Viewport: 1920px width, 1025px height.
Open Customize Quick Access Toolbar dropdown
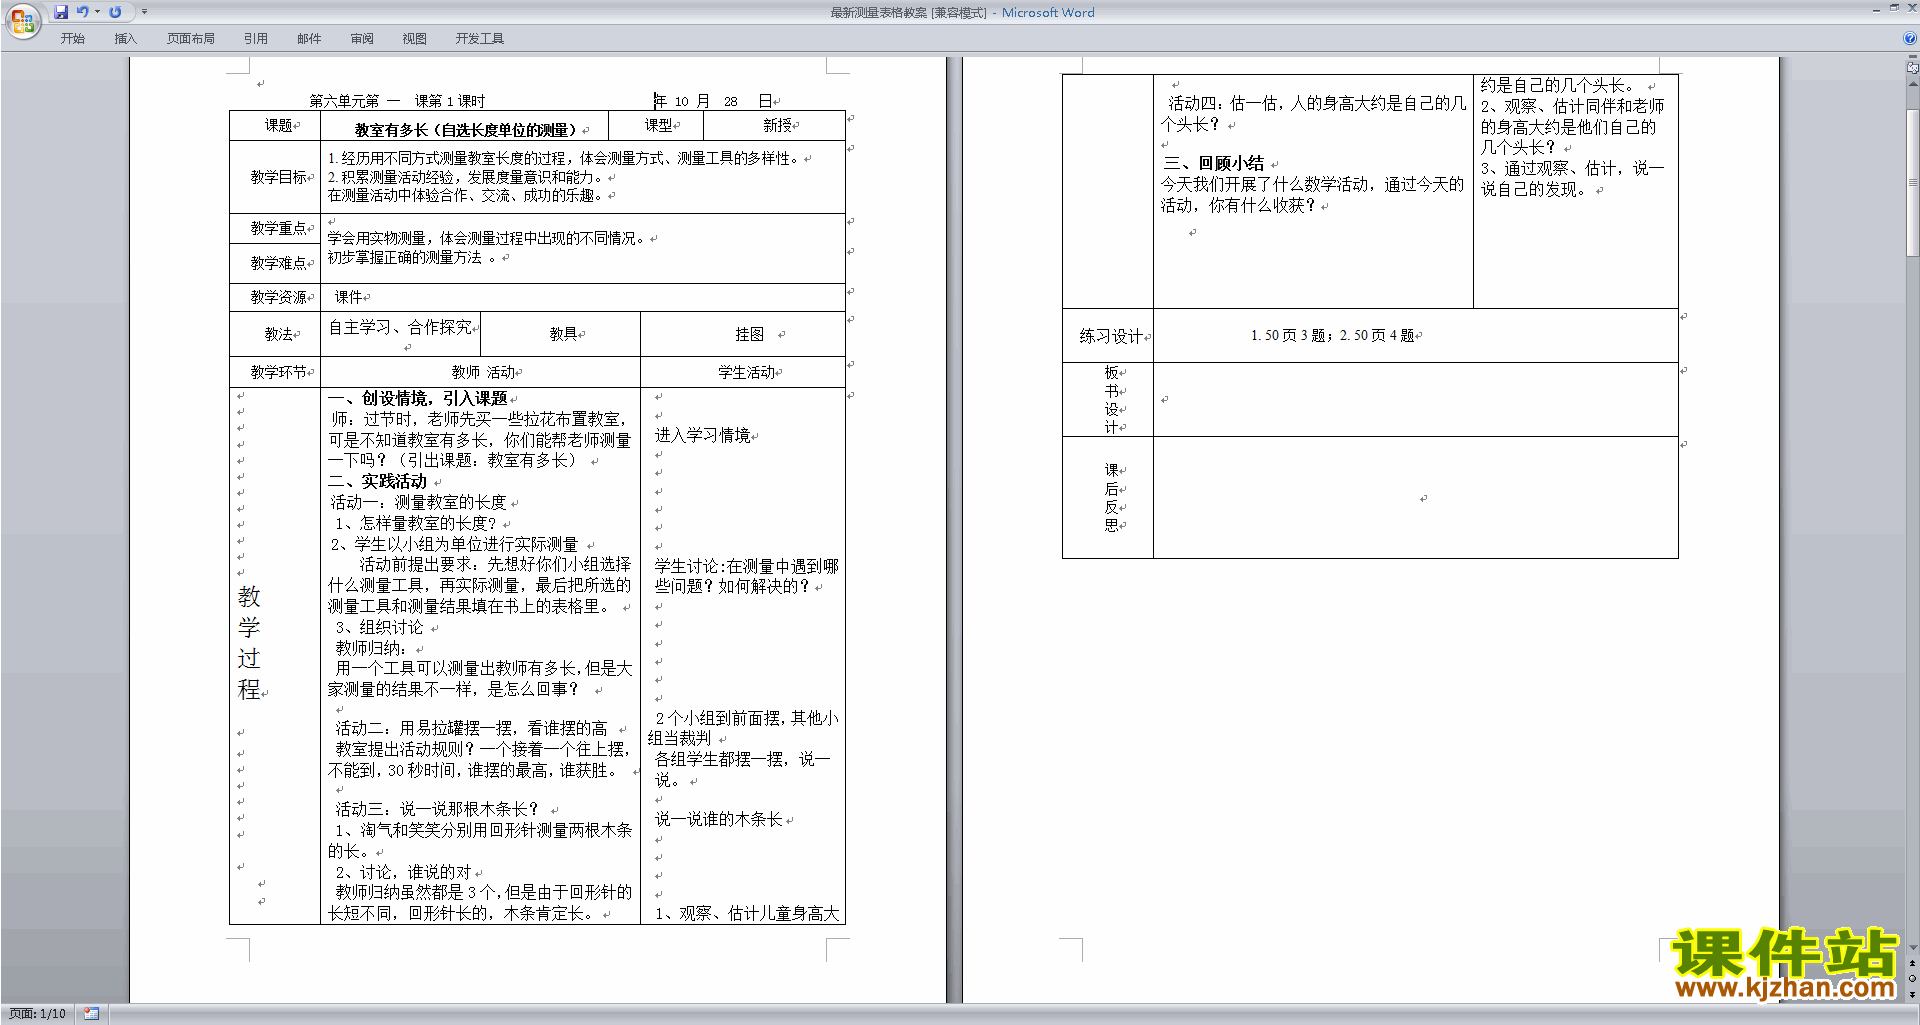pyautogui.click(x=144, y=12)
